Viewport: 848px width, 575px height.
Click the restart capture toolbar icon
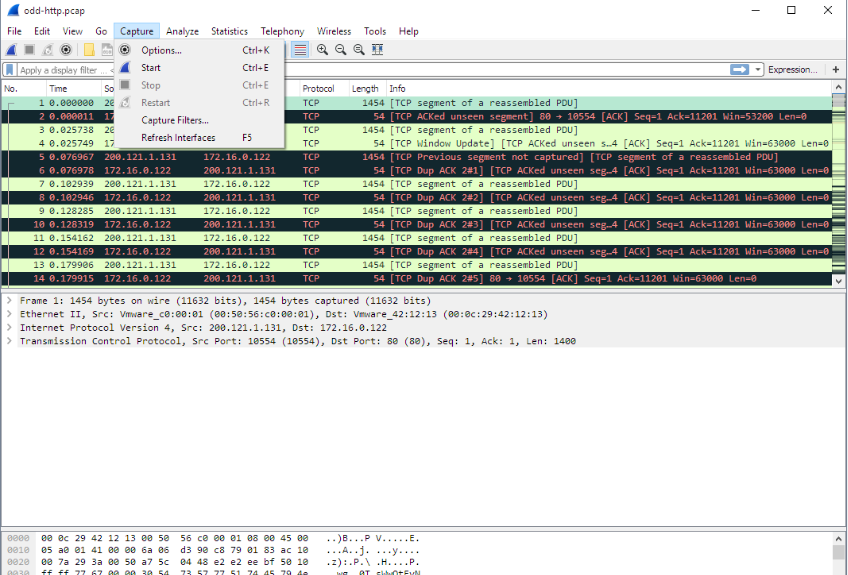tap(48, 50)
